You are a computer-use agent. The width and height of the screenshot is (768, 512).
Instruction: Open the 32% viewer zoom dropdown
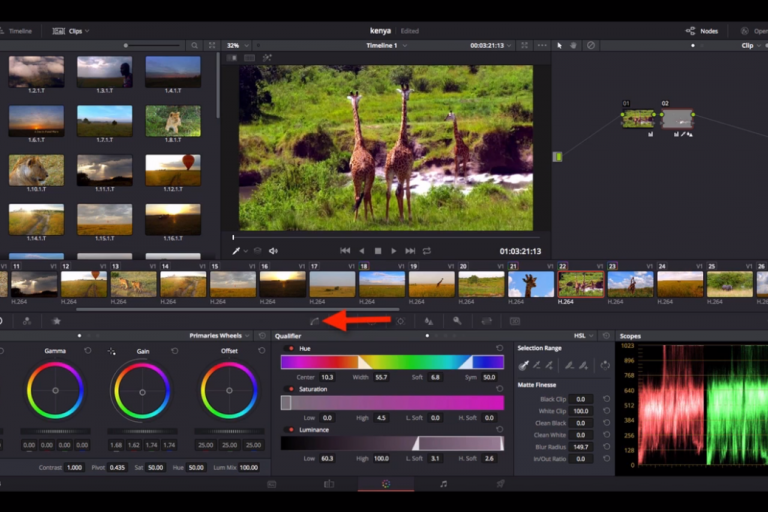238,45
